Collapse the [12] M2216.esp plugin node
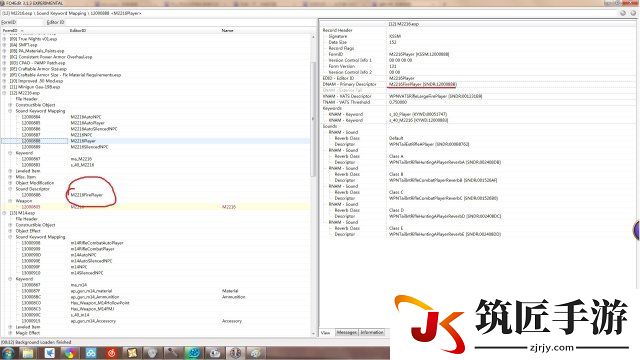This screenshot has width=640, height=360. (x=4, y=93)
